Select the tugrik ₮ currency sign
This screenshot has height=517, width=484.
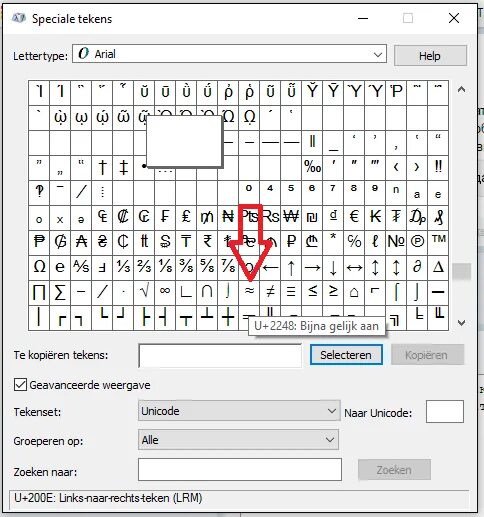396,217
